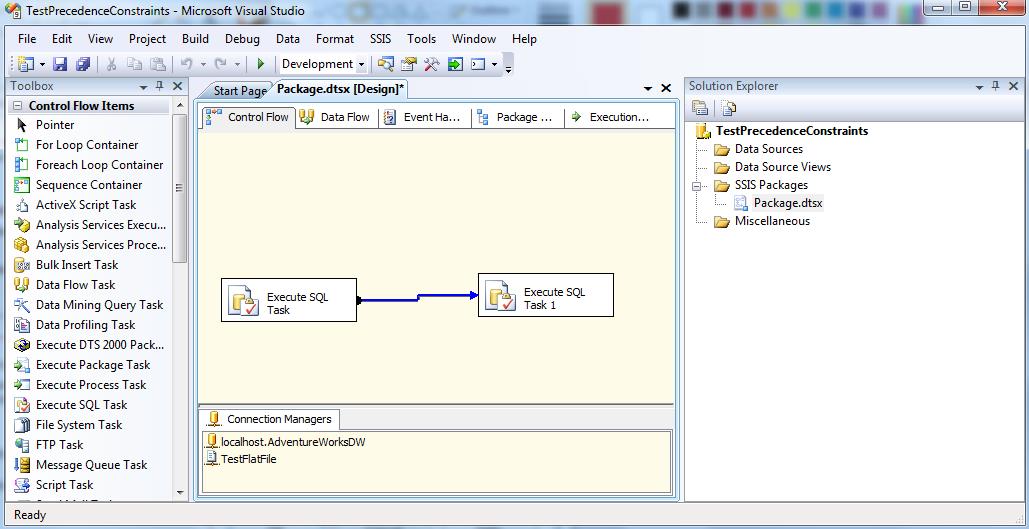Click the Show All Files icon
The width and height of the screenshot is (1029, 529).
click(728, 108)
